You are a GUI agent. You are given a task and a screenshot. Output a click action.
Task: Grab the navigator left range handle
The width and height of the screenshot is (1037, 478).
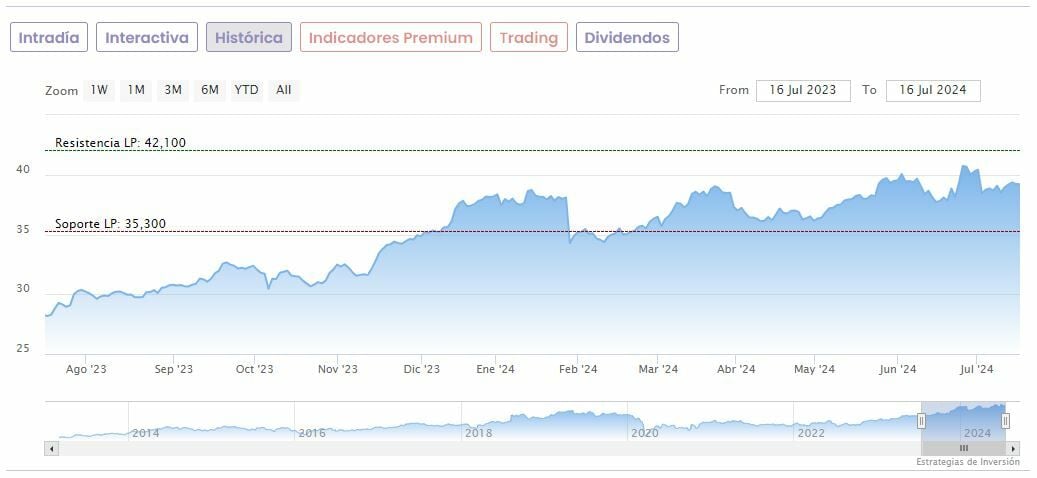point(921,421)
